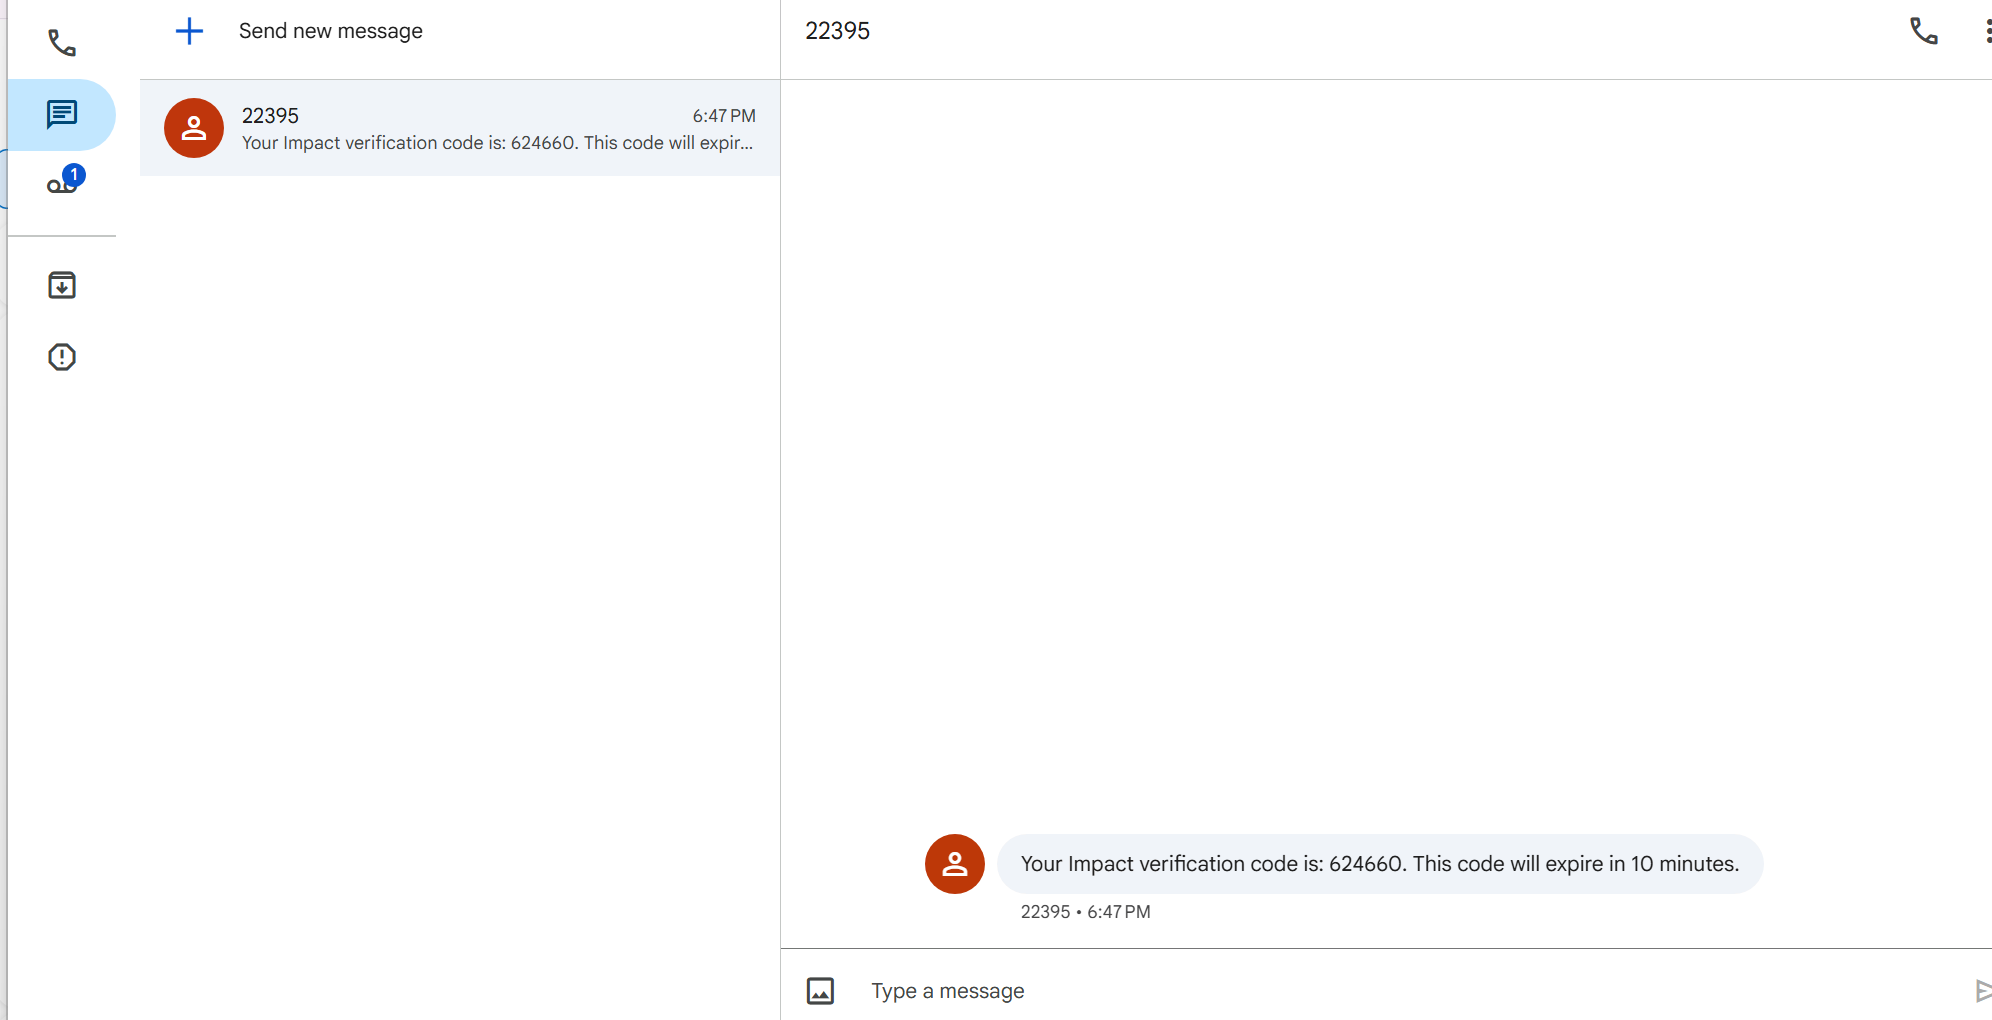Open the 22395 conversation in list
The height and width of the screenshot is (1020, 1992).
(460, 128)
